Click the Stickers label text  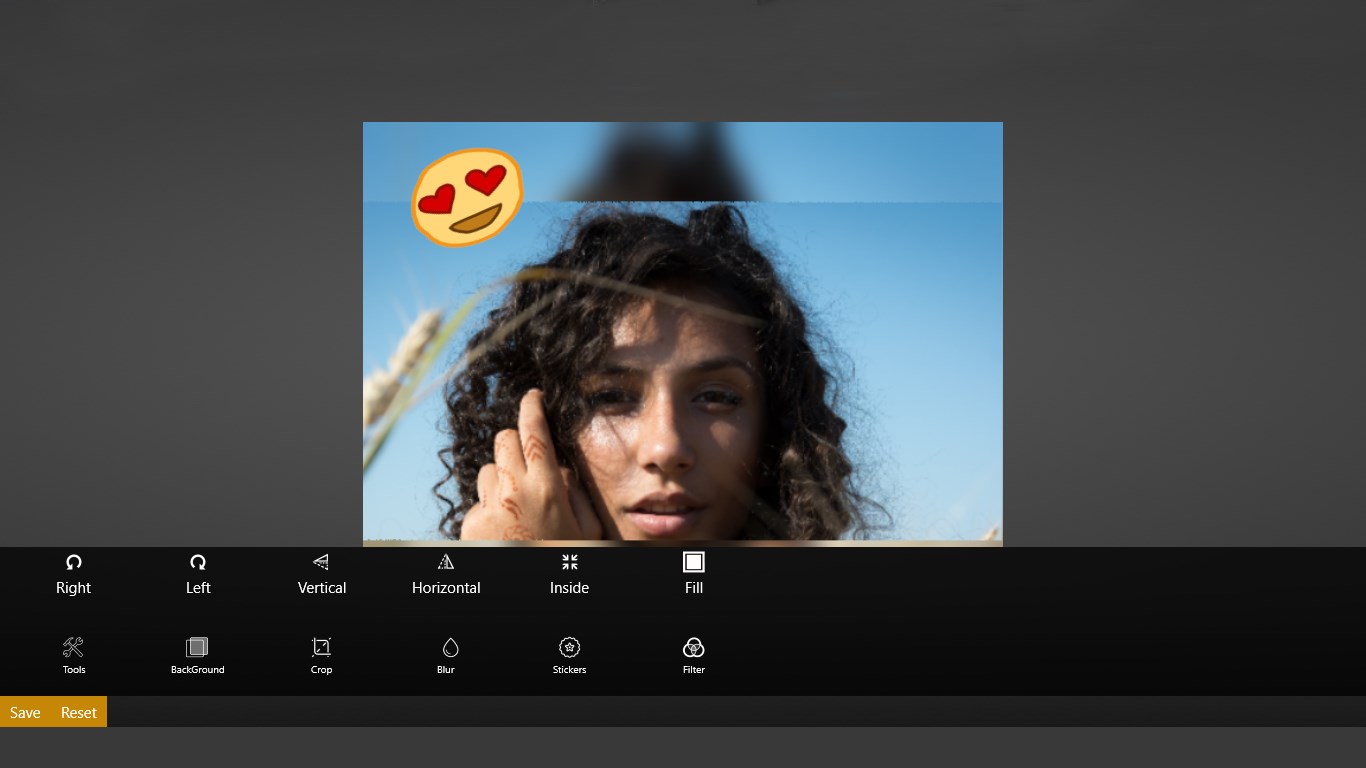point(569,670)
